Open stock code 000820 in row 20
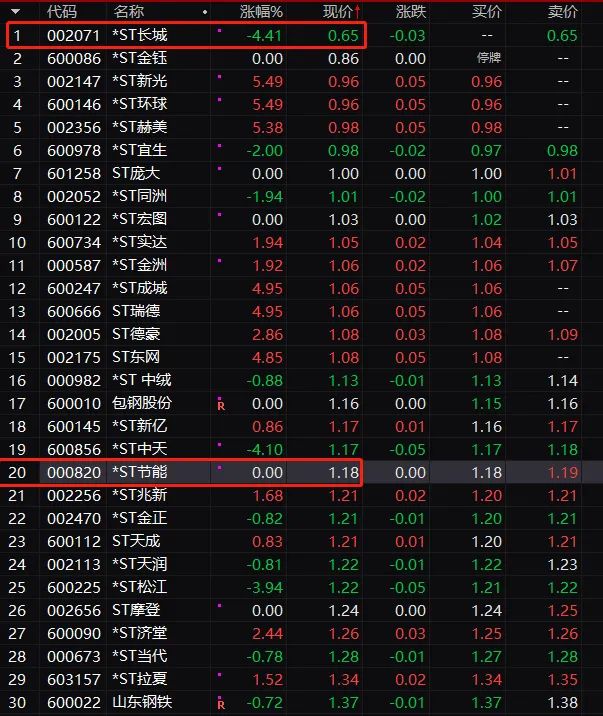 click(x=74, y=473)
